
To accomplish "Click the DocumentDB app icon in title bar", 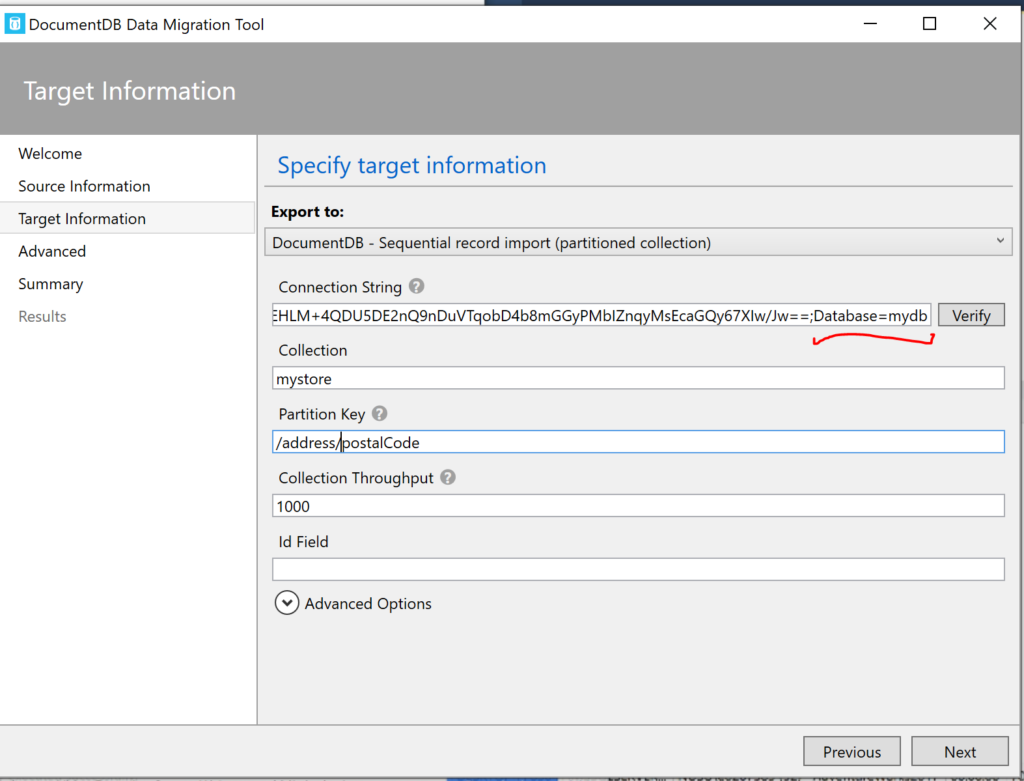I will (14, 24).
